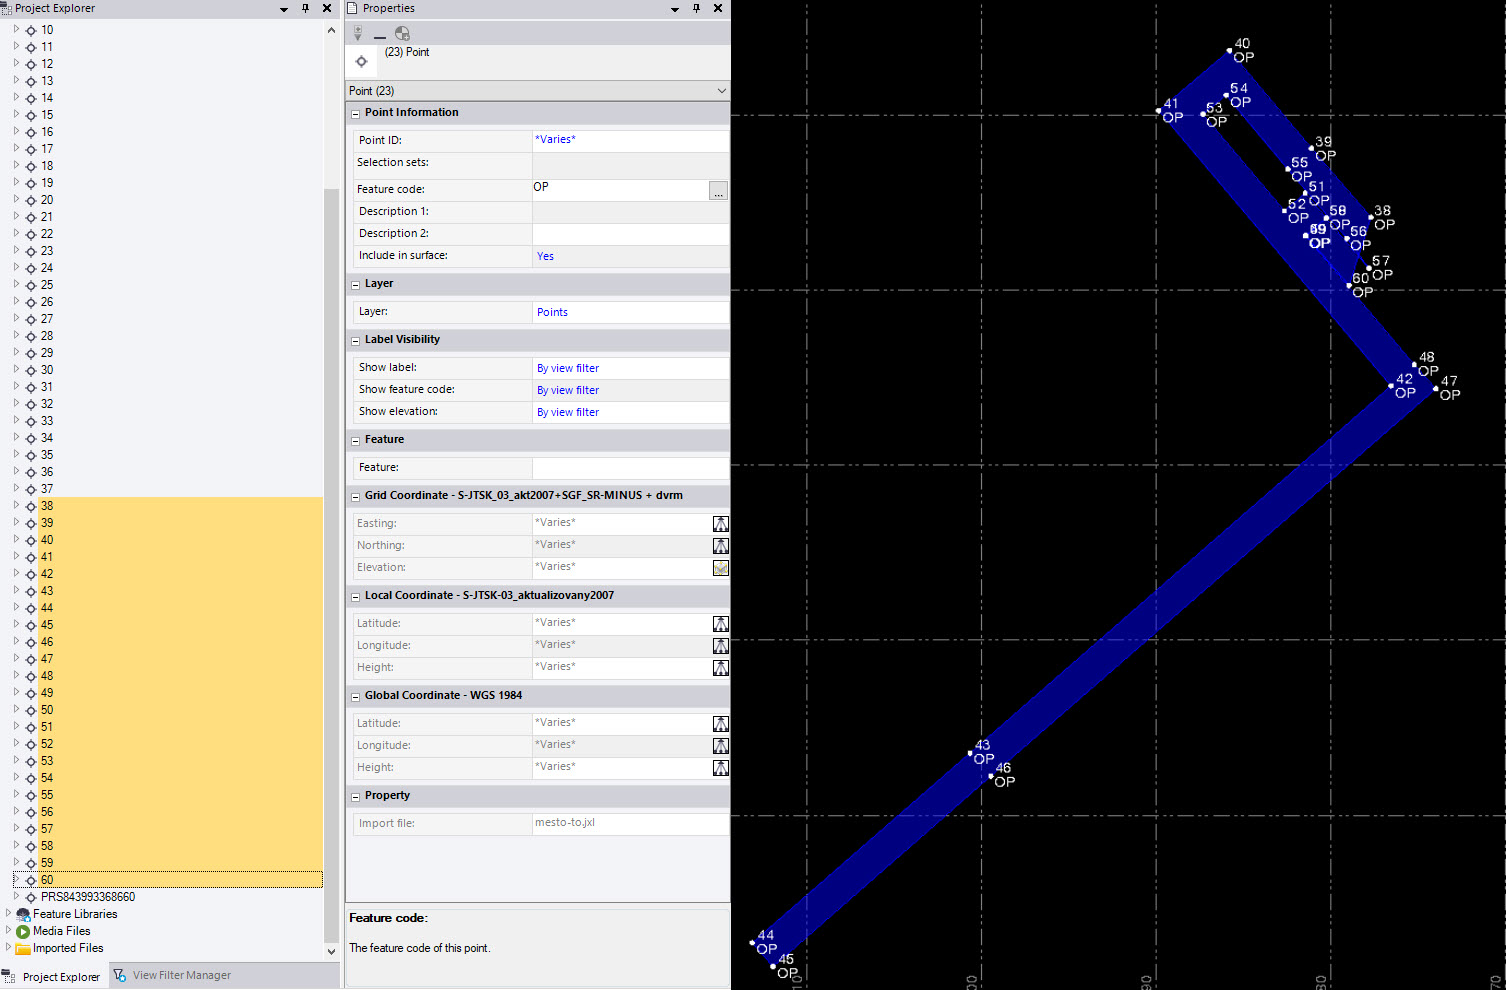Click the point icon next to item 60
The image size is (1506, 990).
tap(33, 879)
